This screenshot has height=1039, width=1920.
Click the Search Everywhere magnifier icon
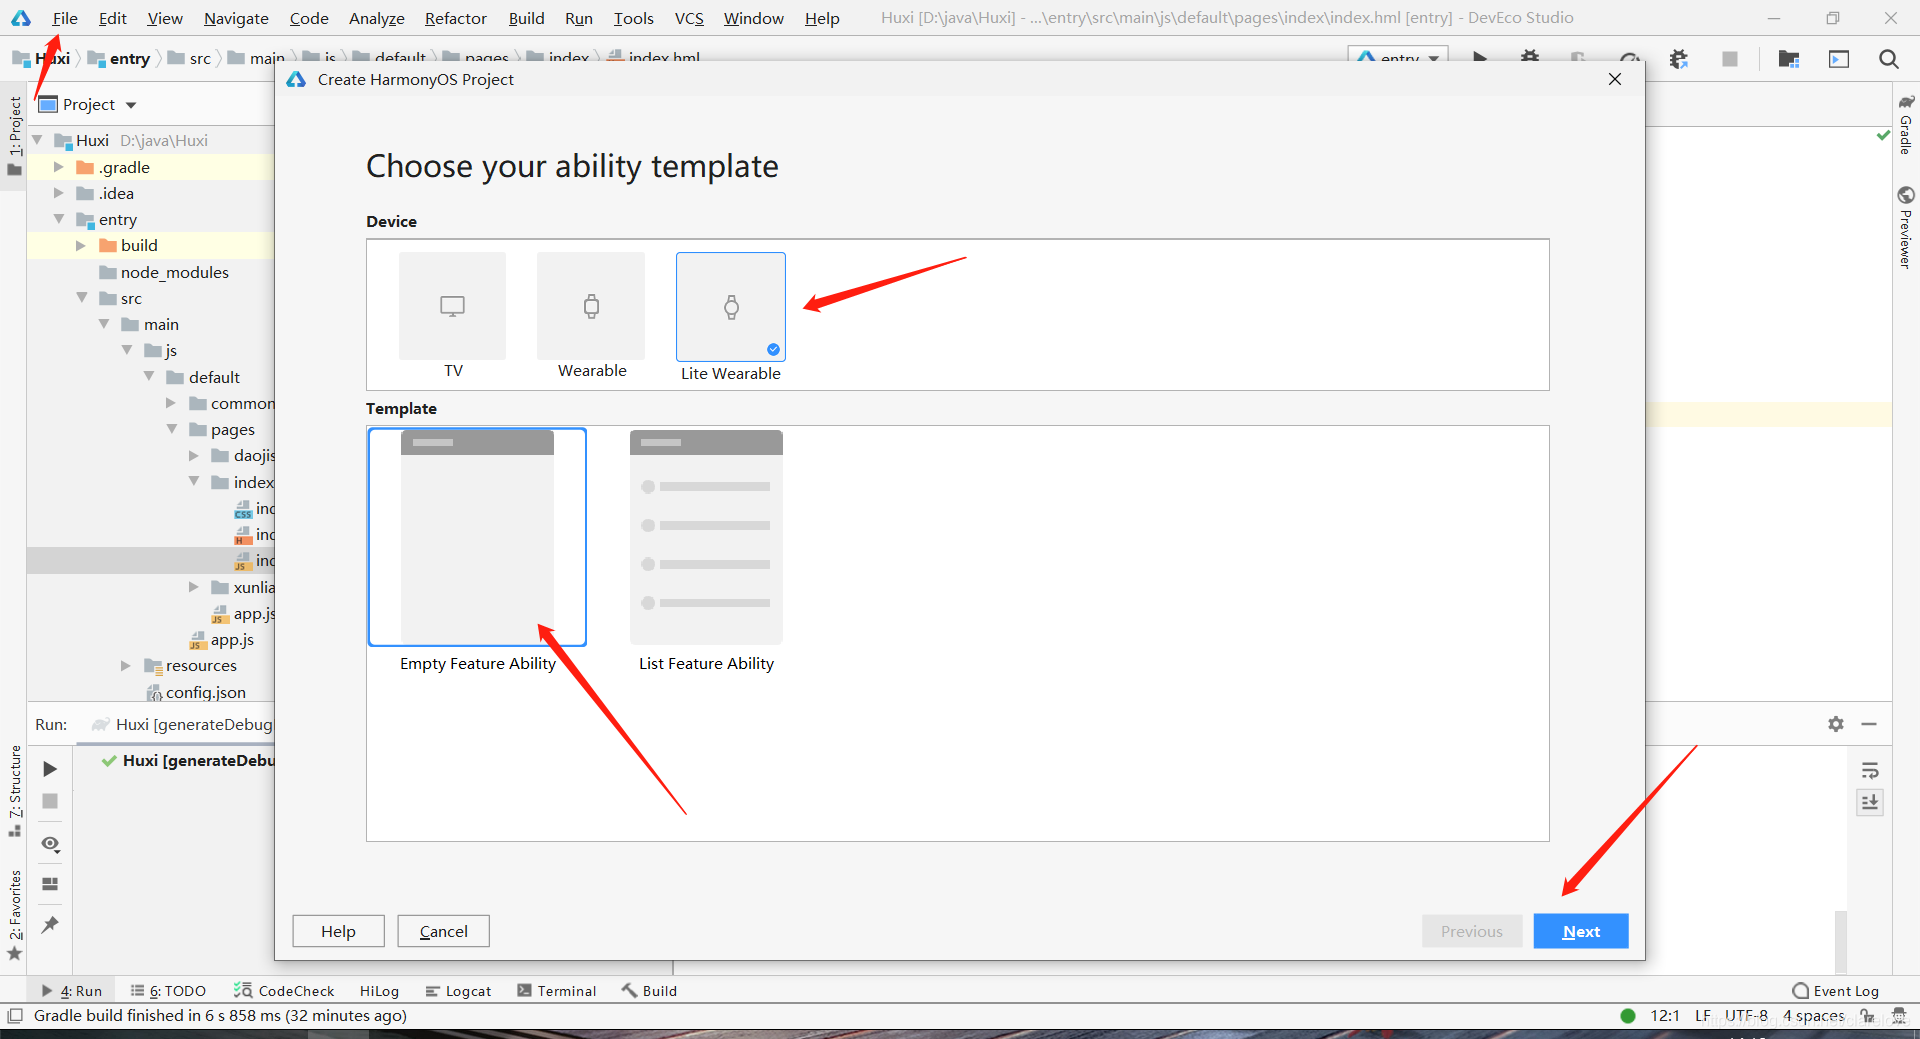click(1889, 59)
